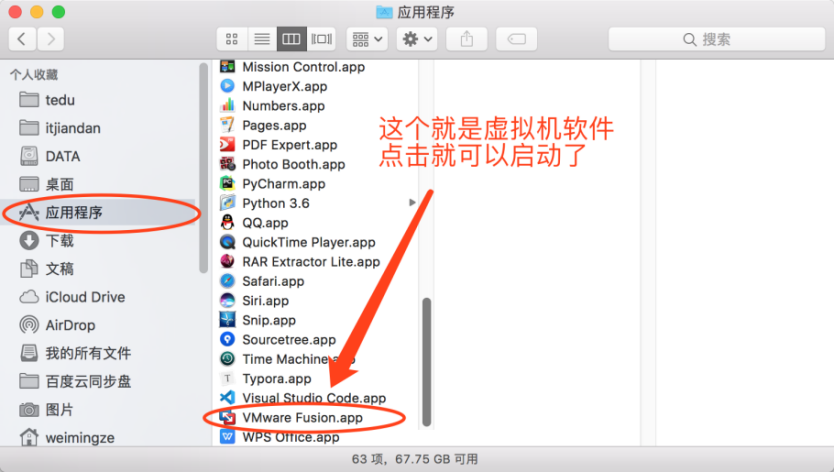Open the VMware Fusion.app icon

click(x=227, y=417)
